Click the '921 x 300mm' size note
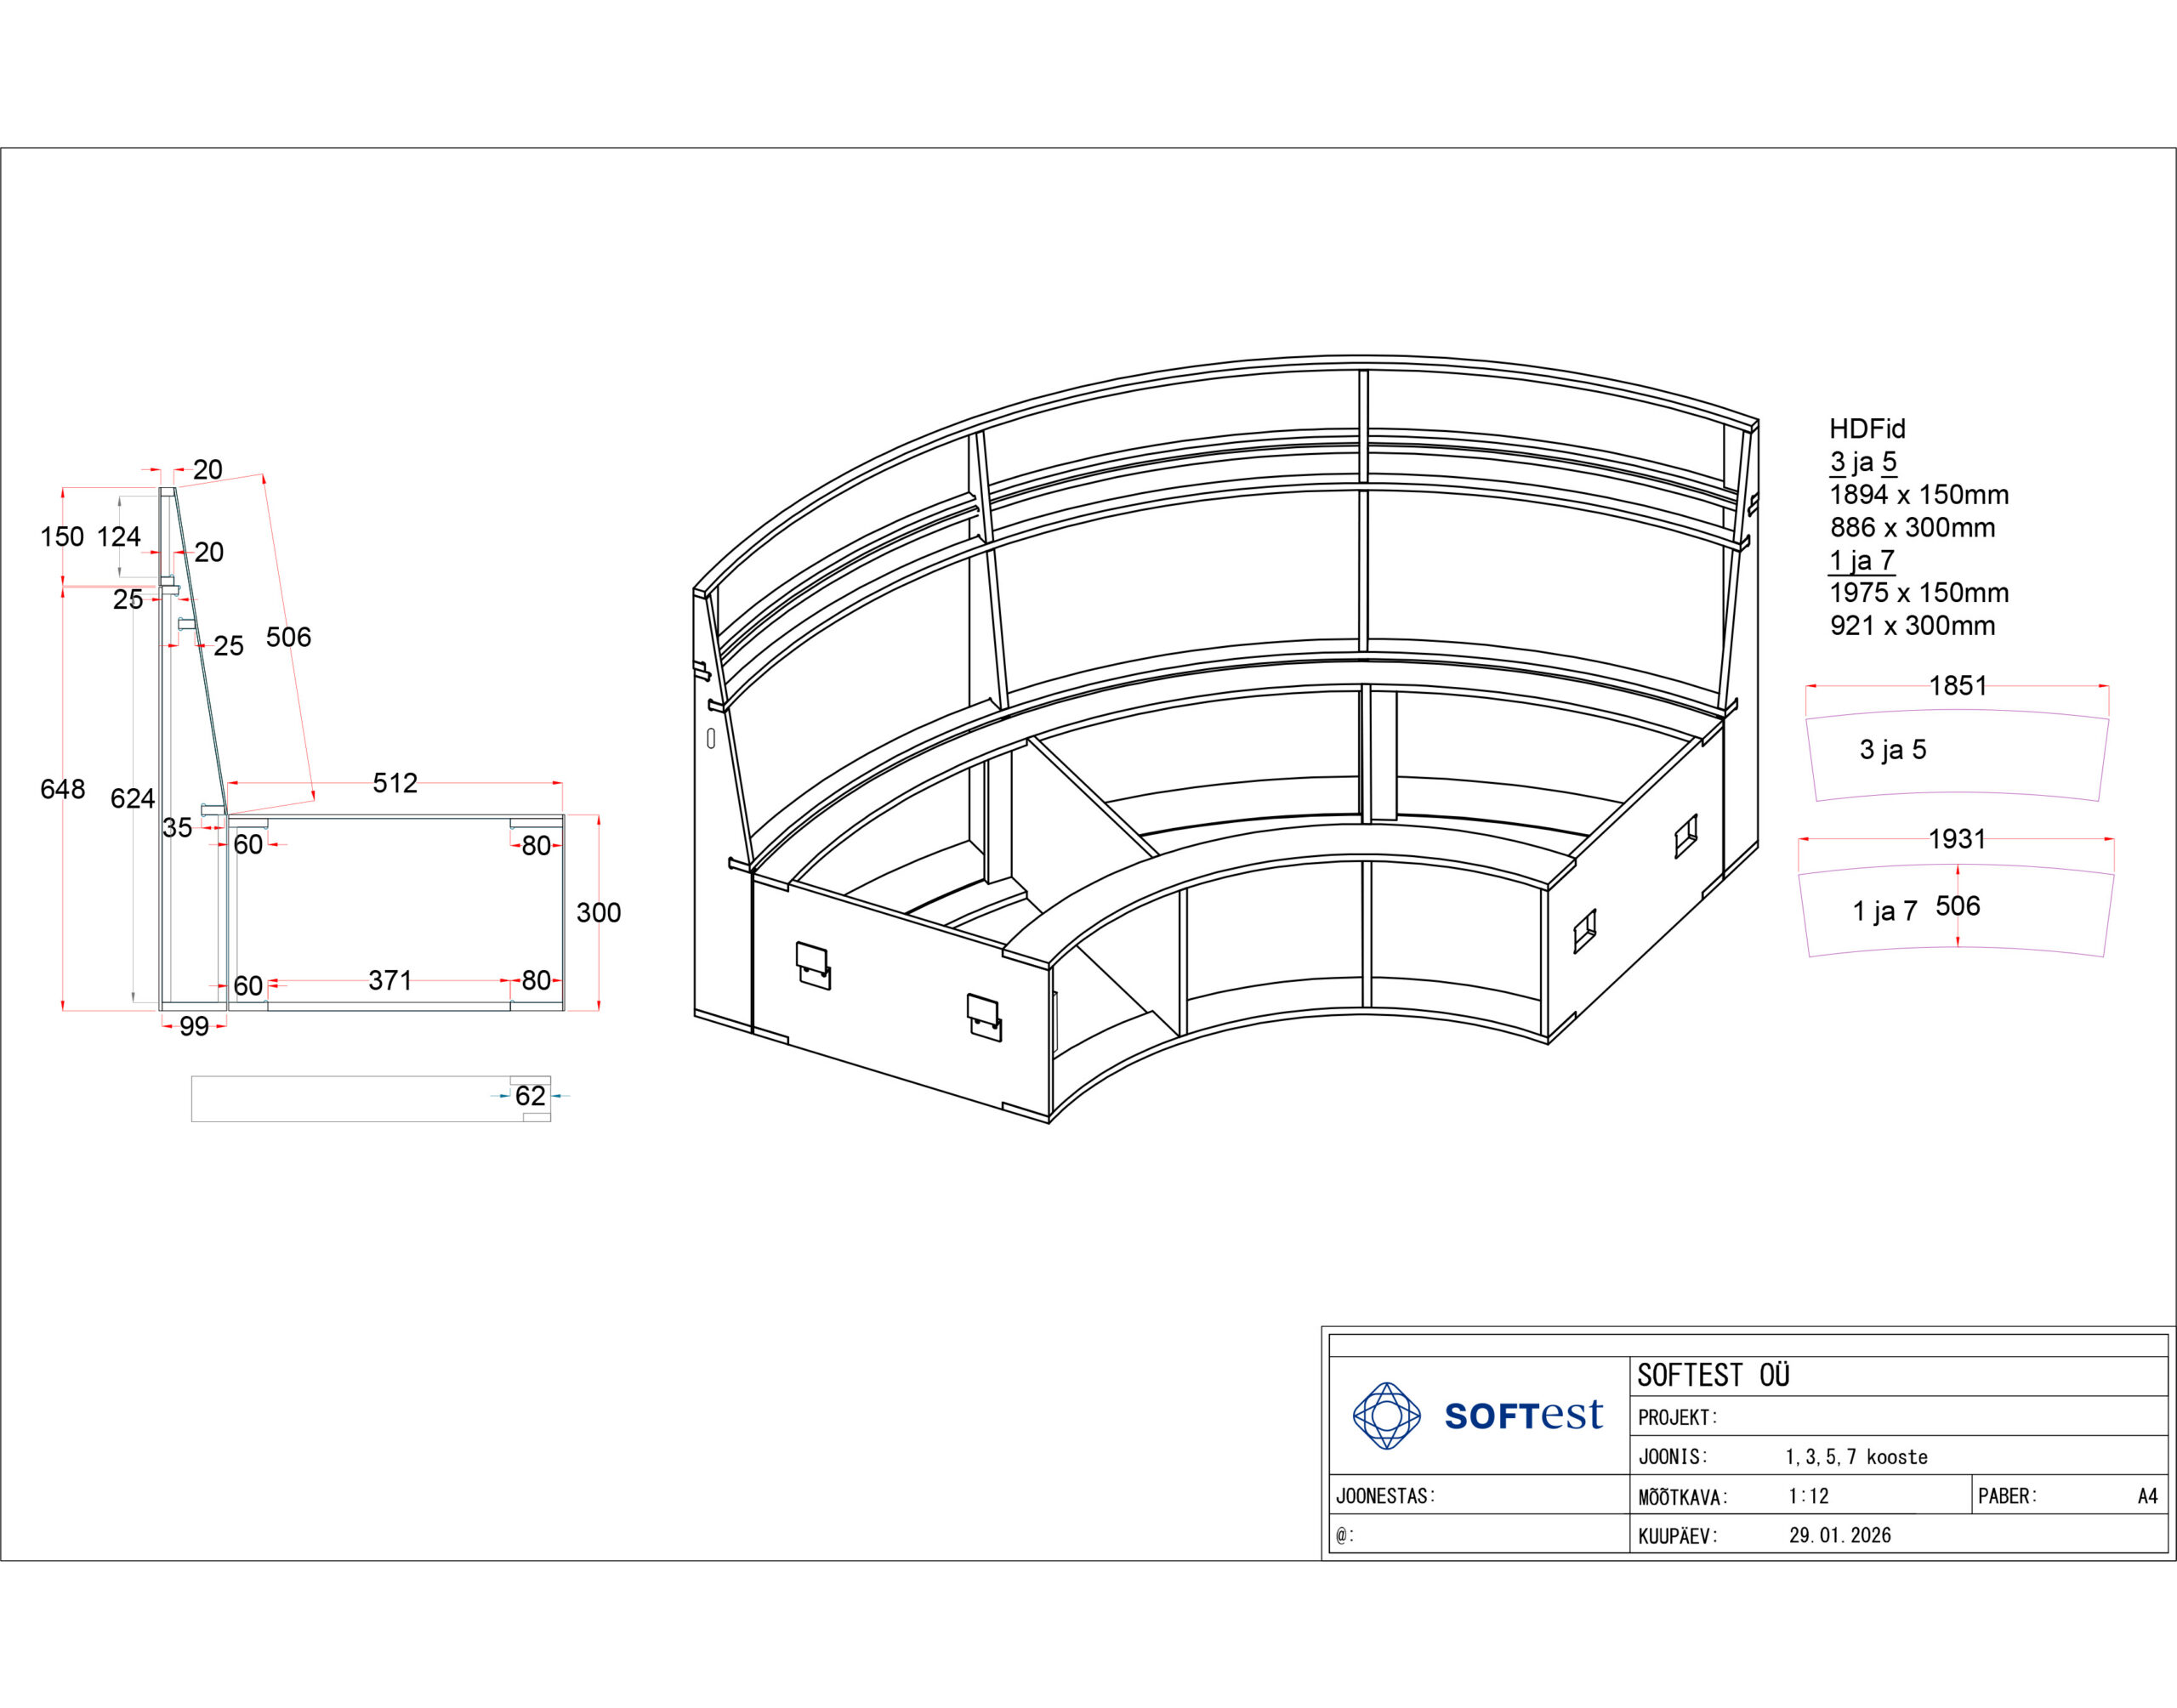Viewport: 2177px width, 1708px height. click(x=1912, y=626)
